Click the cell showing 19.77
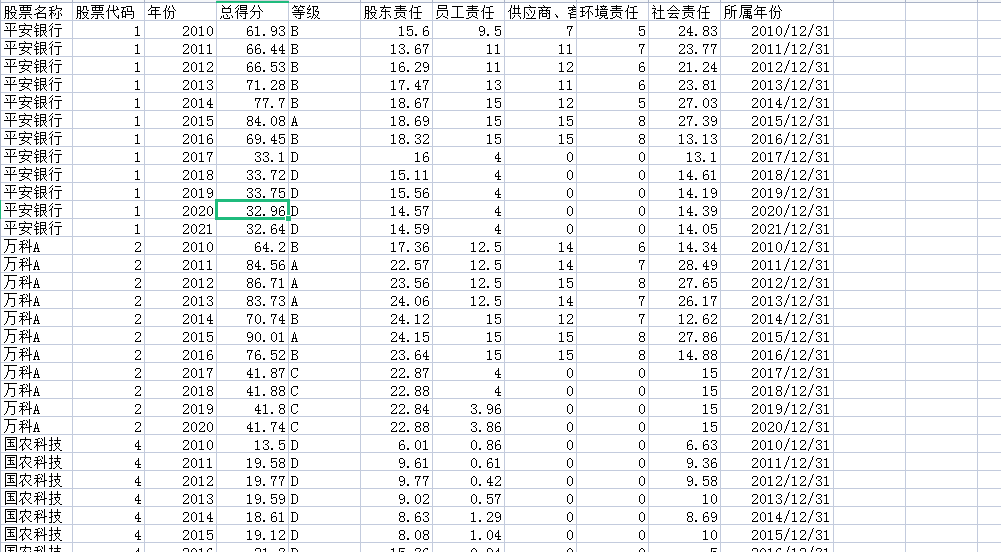 (x=252, y=481)
